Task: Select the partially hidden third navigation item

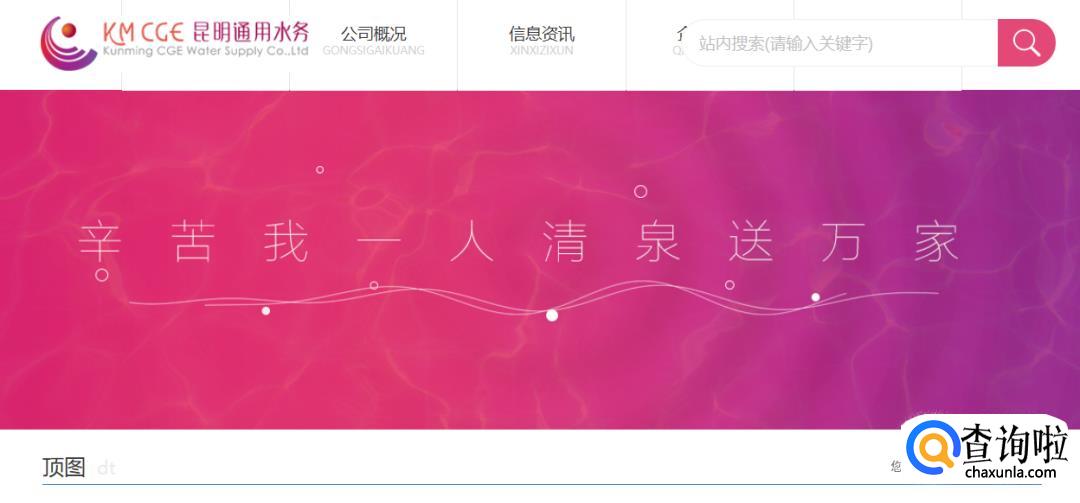Action: click(x=679, y=40)
